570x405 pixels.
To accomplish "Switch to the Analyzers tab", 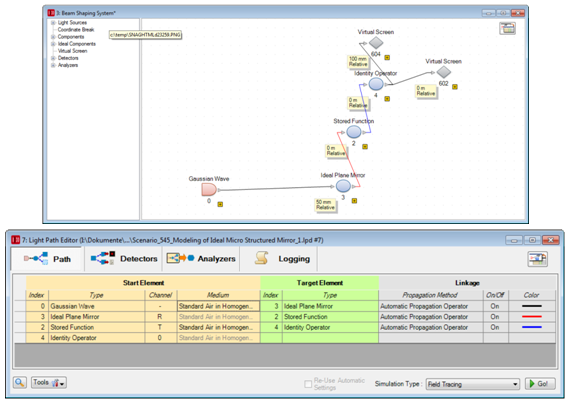I will click(201, 259).
